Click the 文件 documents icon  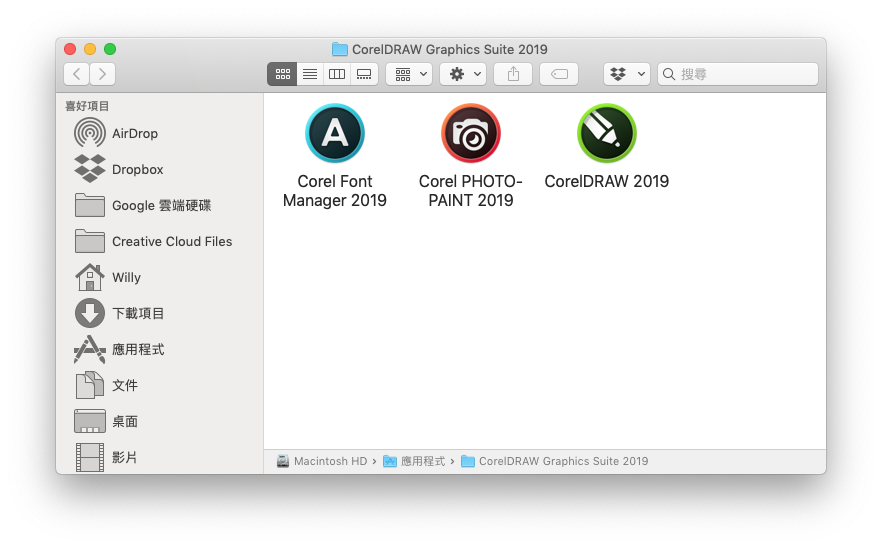point(89,385)
